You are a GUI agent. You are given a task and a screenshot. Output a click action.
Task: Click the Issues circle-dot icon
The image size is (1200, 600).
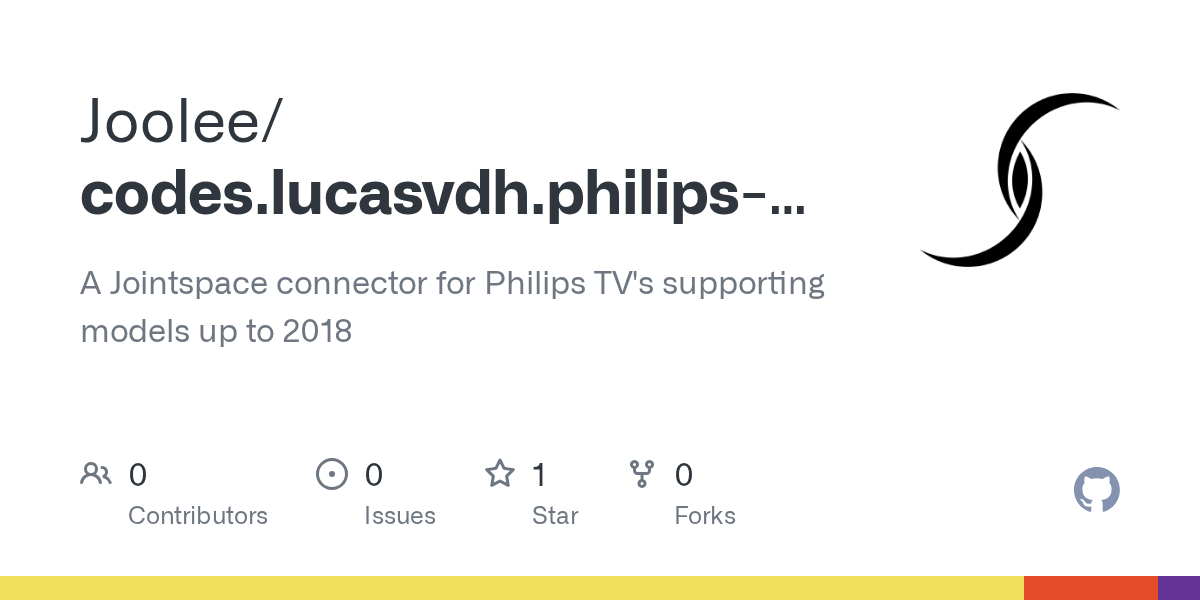click(x=331, y=474)
